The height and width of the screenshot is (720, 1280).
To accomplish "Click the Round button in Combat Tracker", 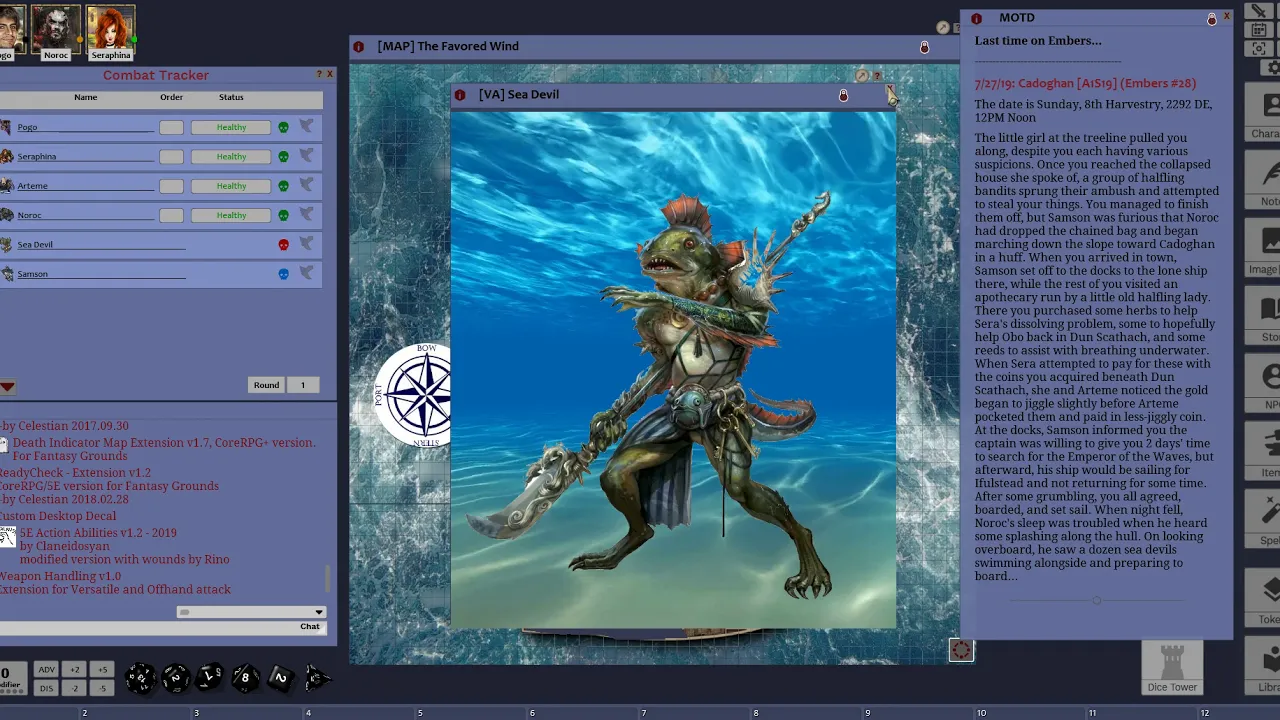I will click(266, 385).
